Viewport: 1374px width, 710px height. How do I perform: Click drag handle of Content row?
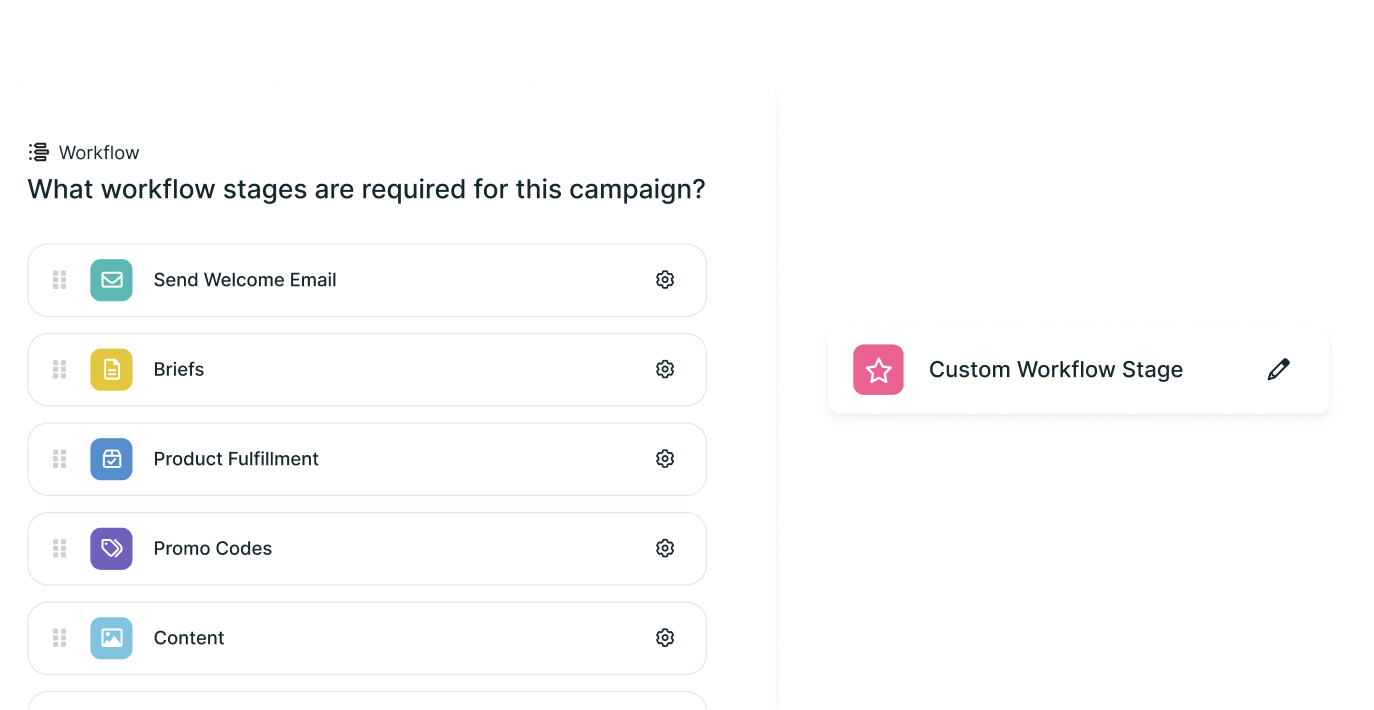coord(59,638)
